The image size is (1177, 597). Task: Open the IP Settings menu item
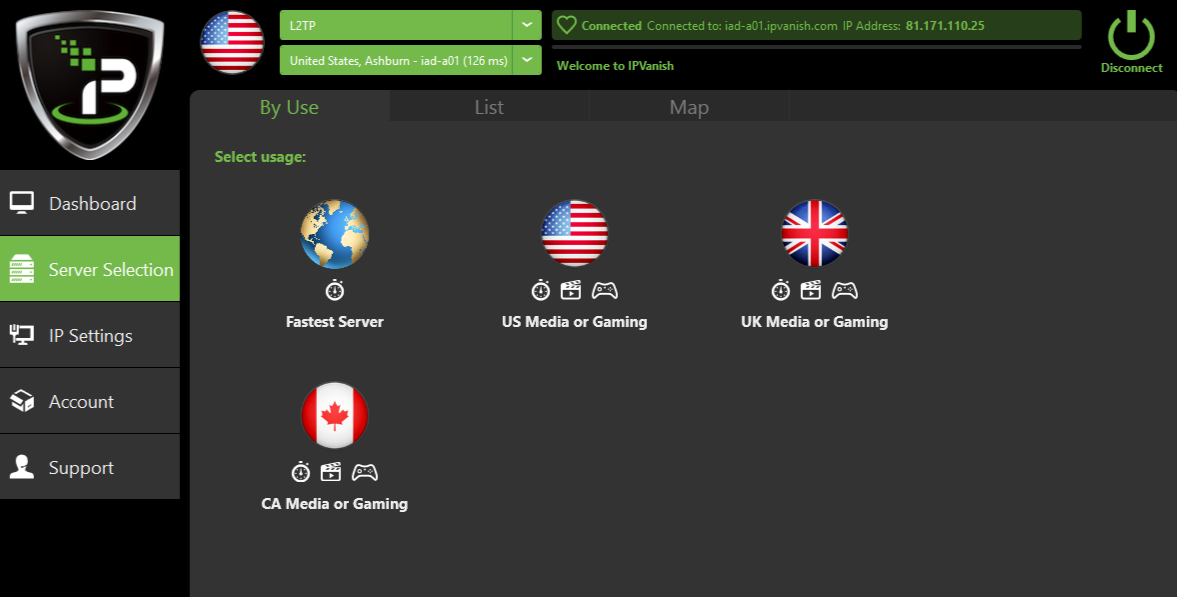click(90, 335)
